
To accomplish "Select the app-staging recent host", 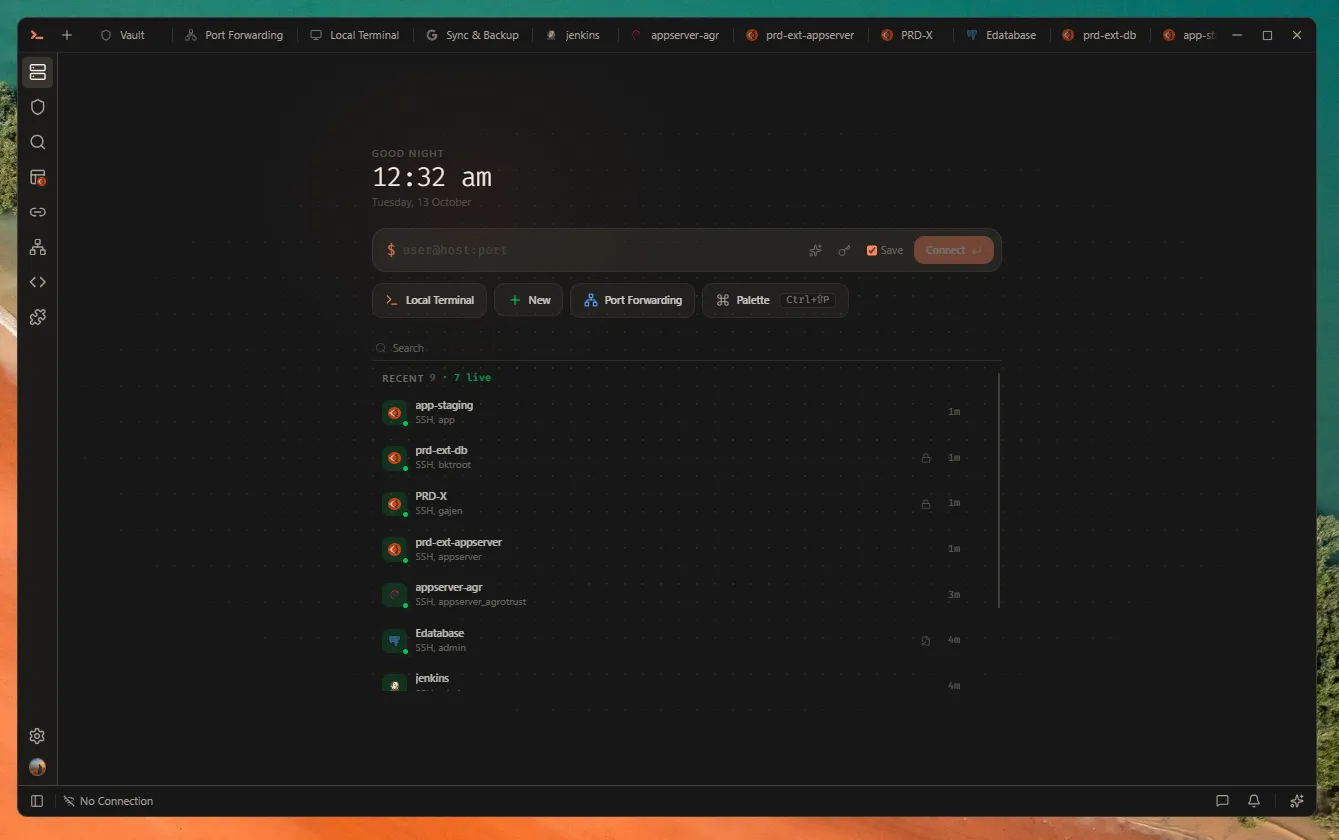I will [677, 412].
